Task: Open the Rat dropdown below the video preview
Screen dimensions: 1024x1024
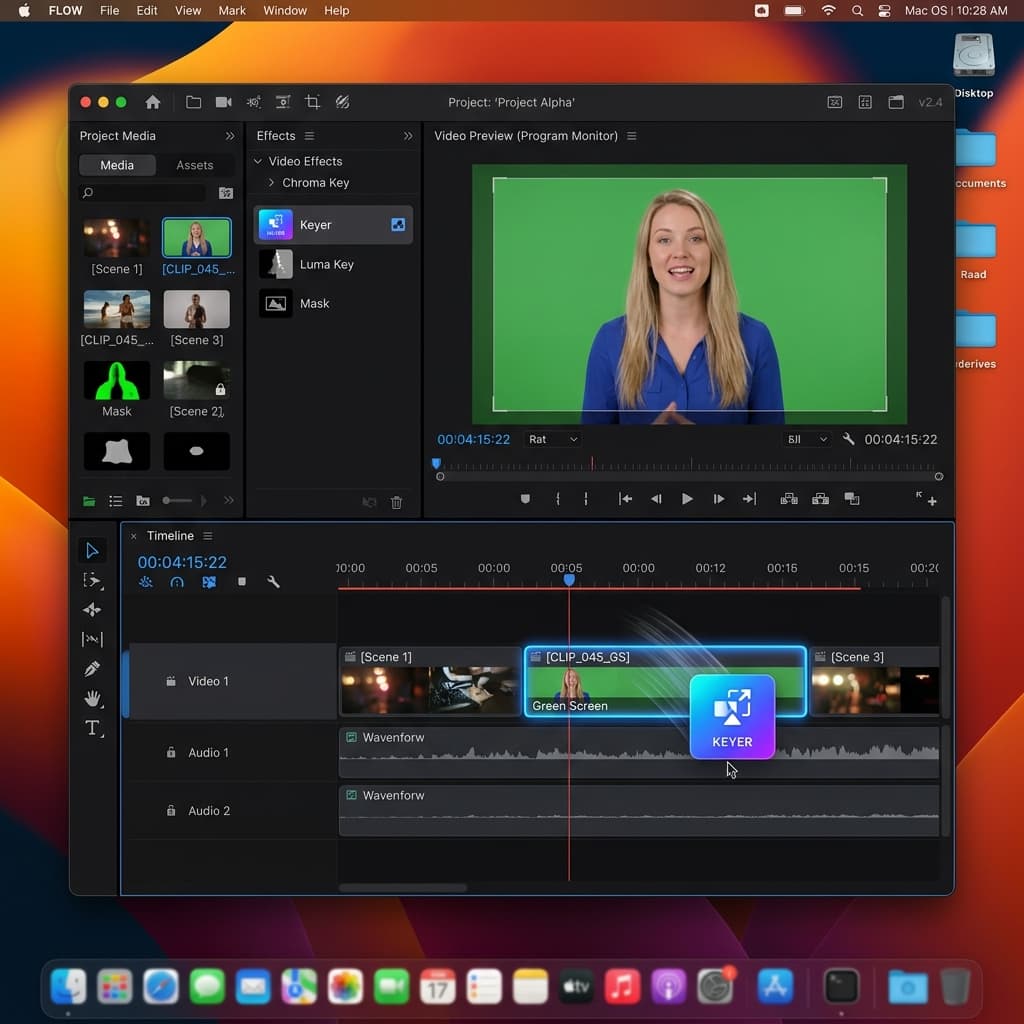Action: [x=551, y=438]
